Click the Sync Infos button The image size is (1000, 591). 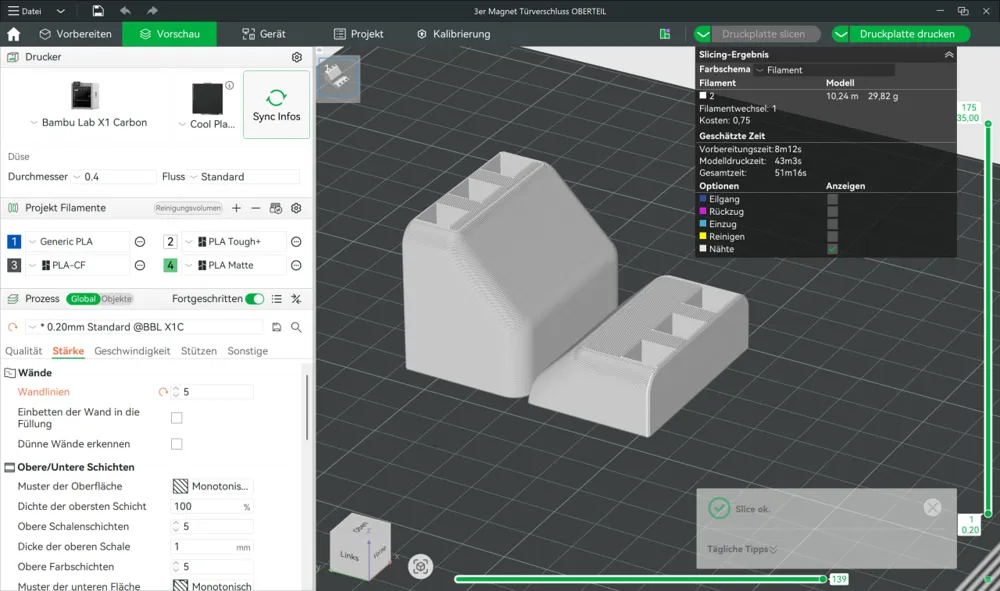click(276, 105)
